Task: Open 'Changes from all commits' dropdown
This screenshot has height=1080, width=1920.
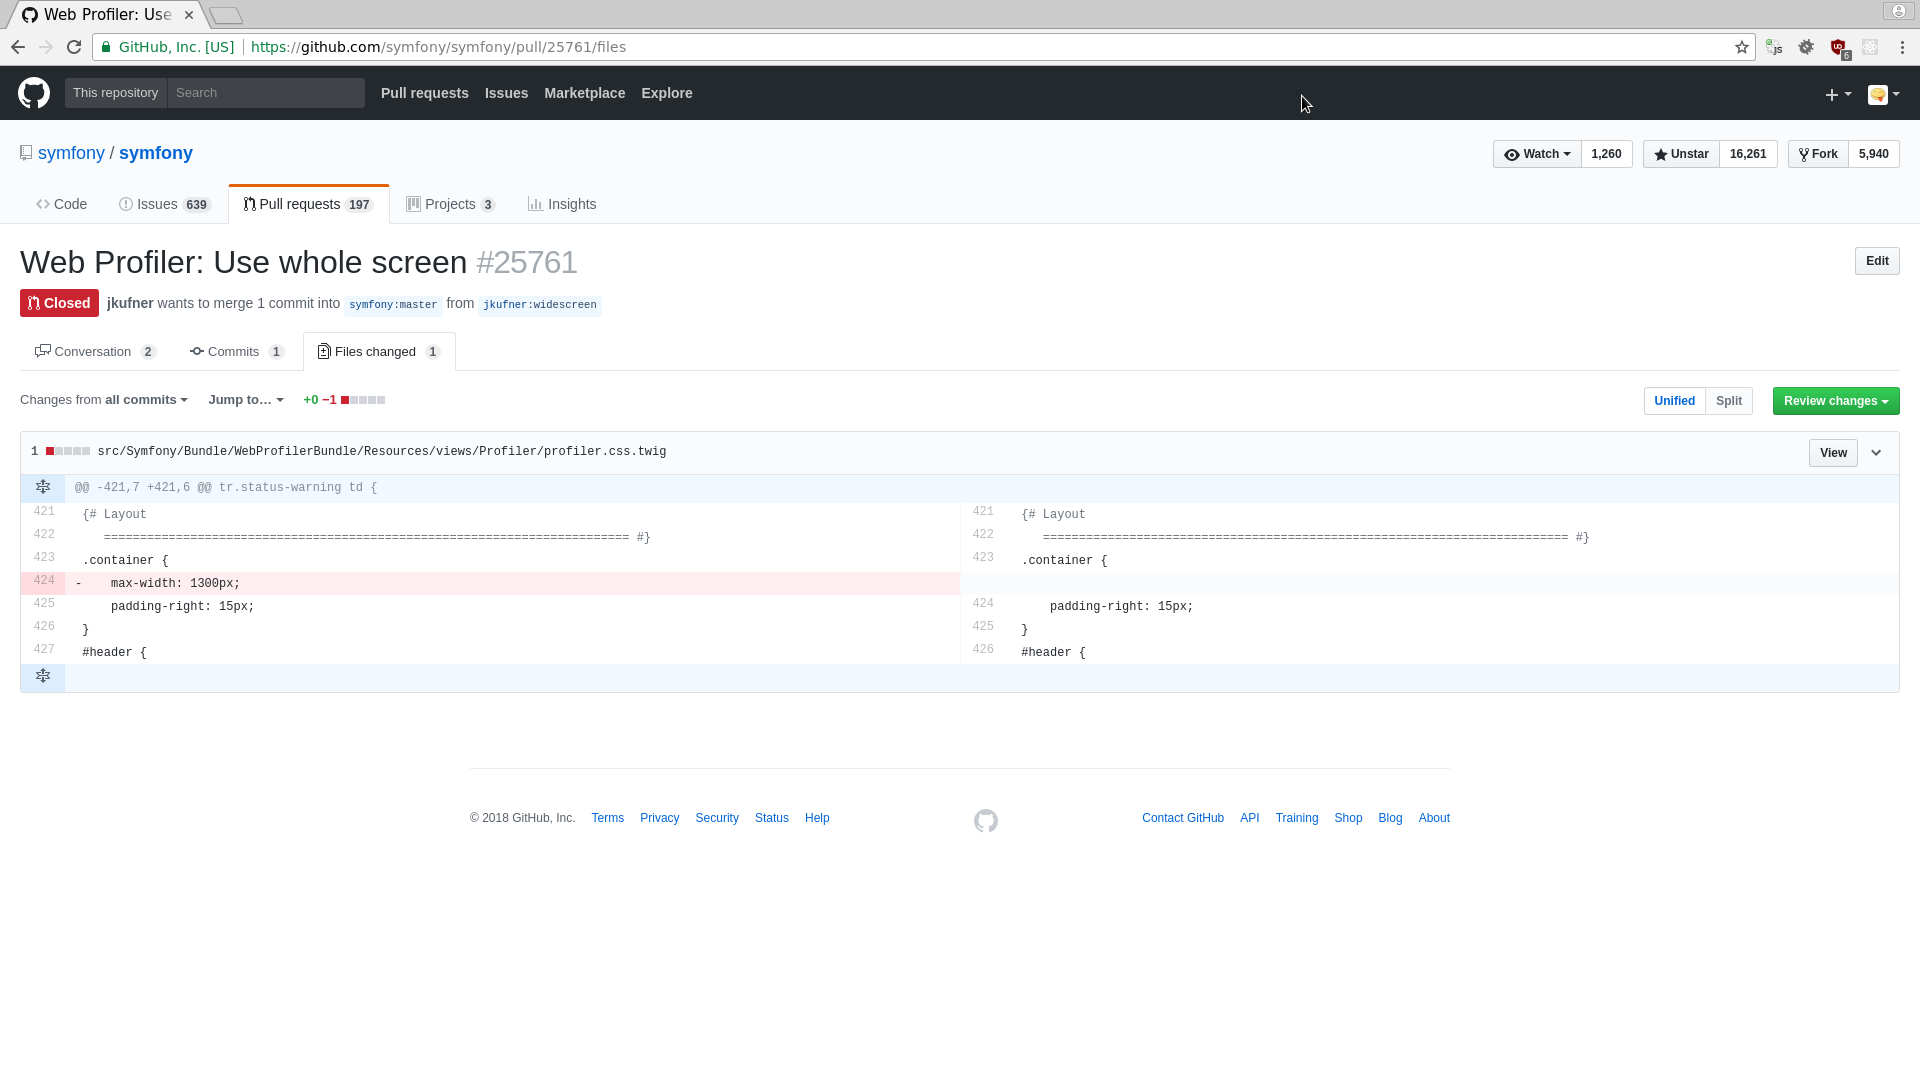Action: (x=104, y=400)
